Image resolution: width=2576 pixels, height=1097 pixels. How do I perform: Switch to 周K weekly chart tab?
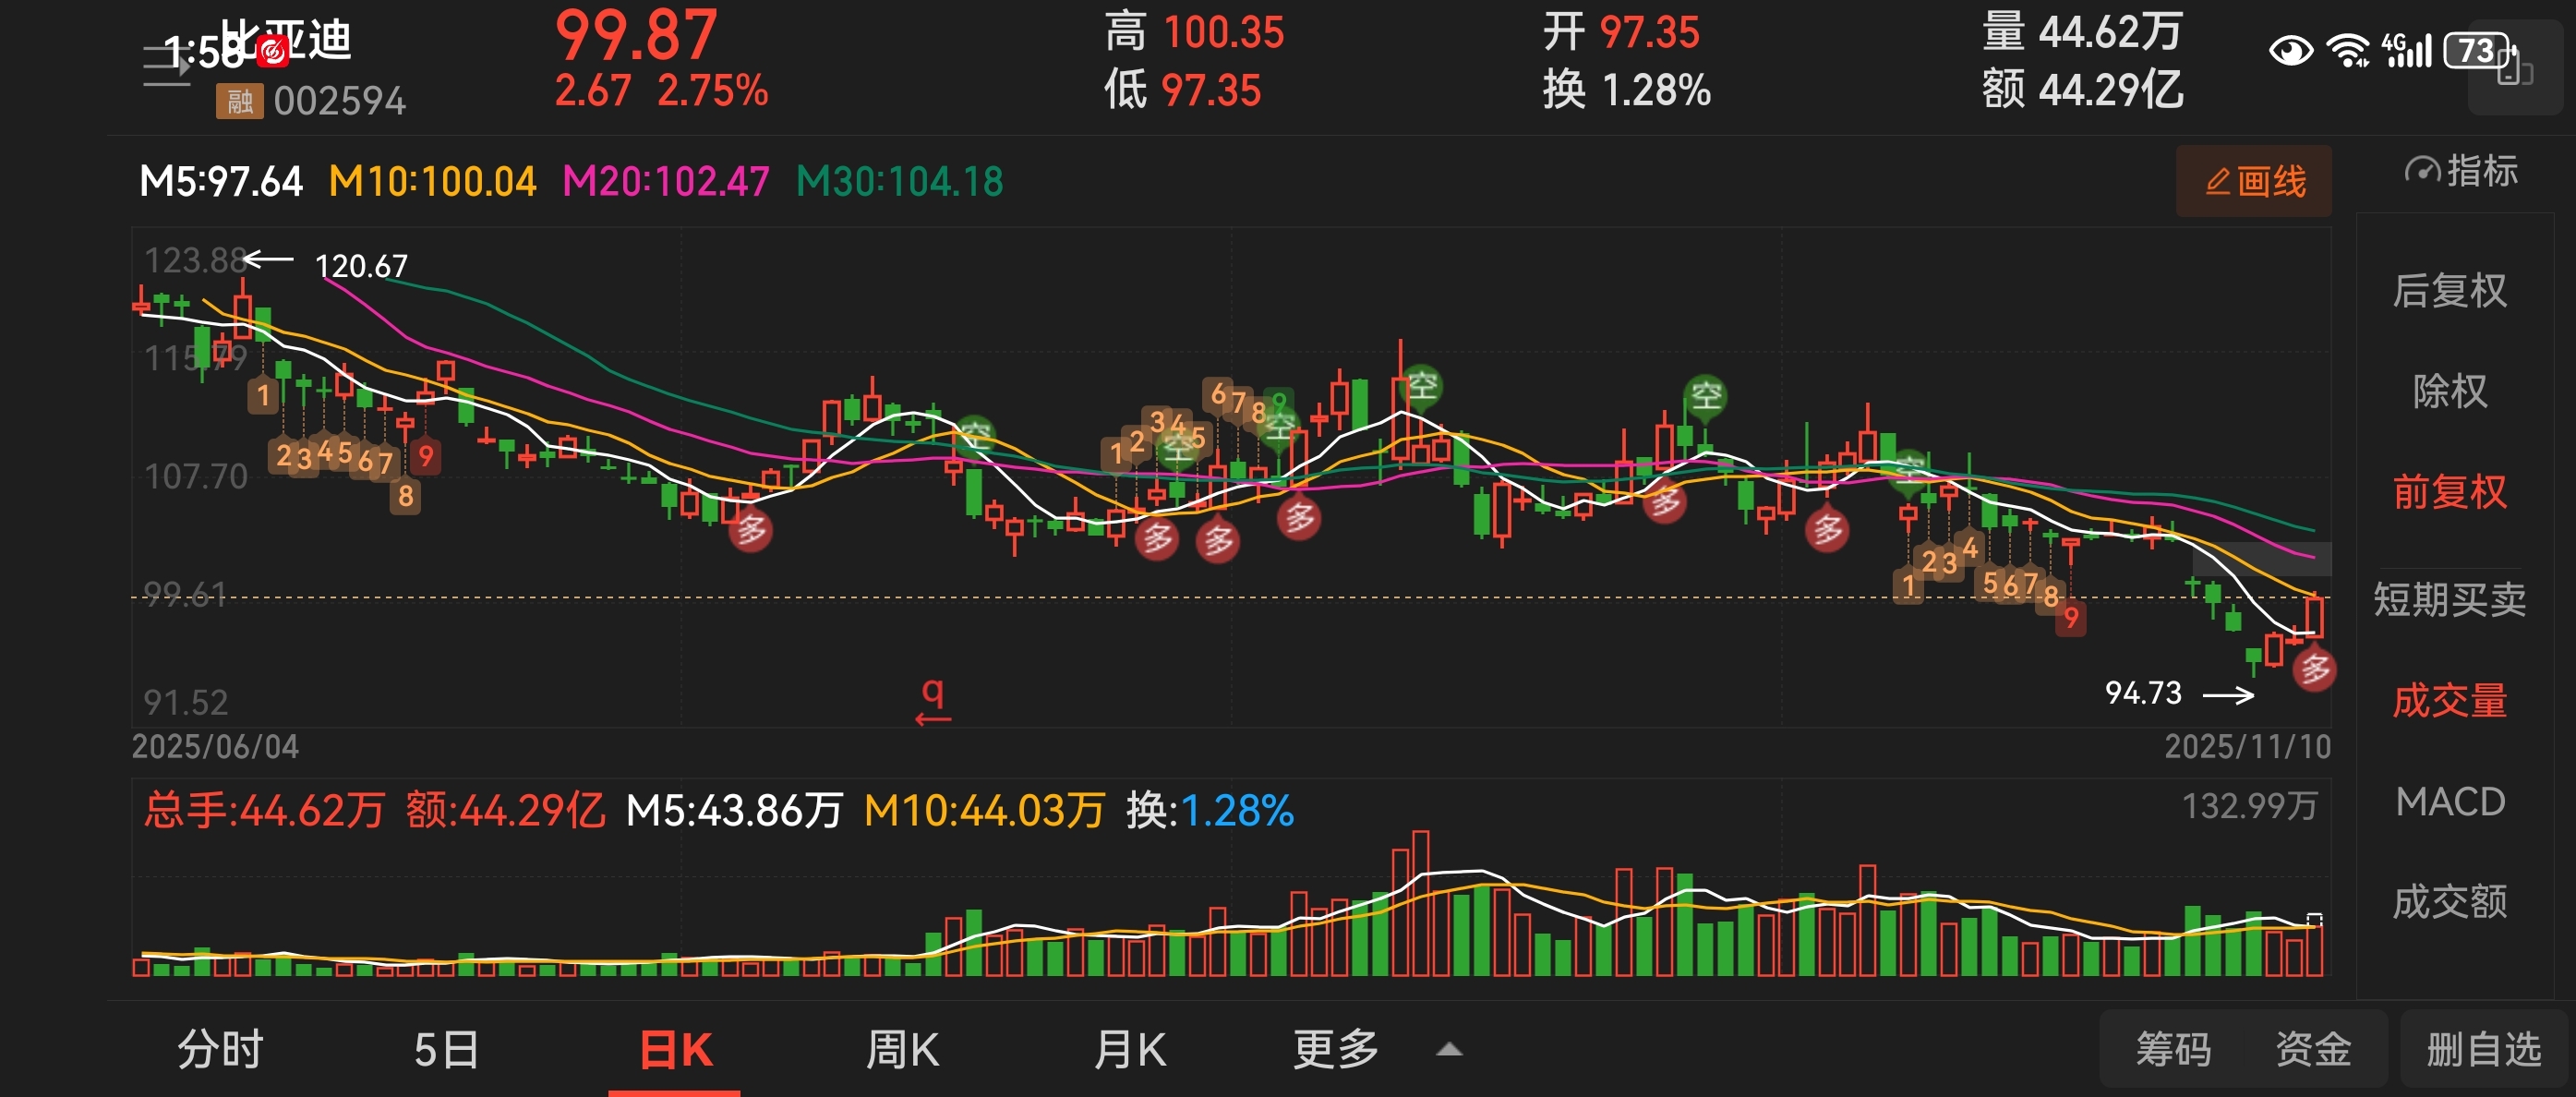[901, 1049]
